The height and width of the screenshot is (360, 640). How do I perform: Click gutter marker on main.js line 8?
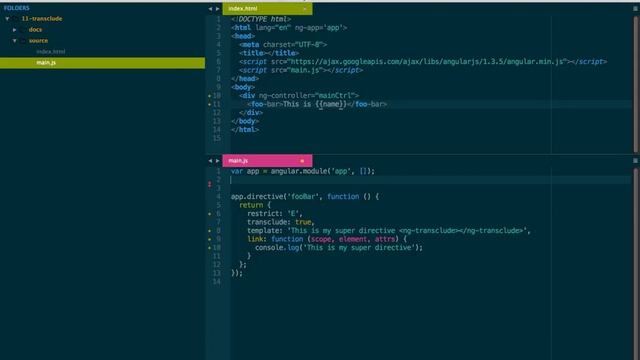[210, 231]
